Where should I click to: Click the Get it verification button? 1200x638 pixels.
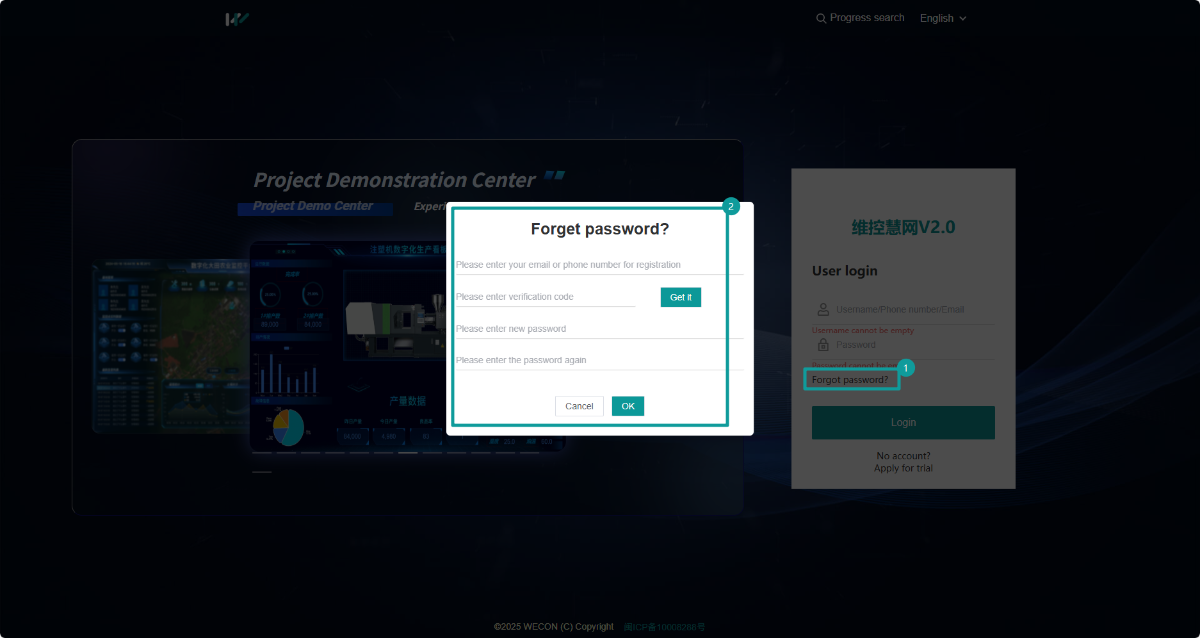(x=681, y=297)
